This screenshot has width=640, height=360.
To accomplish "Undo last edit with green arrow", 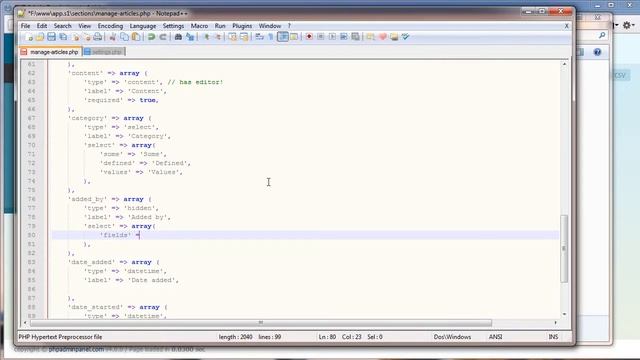I will [151, 37].
